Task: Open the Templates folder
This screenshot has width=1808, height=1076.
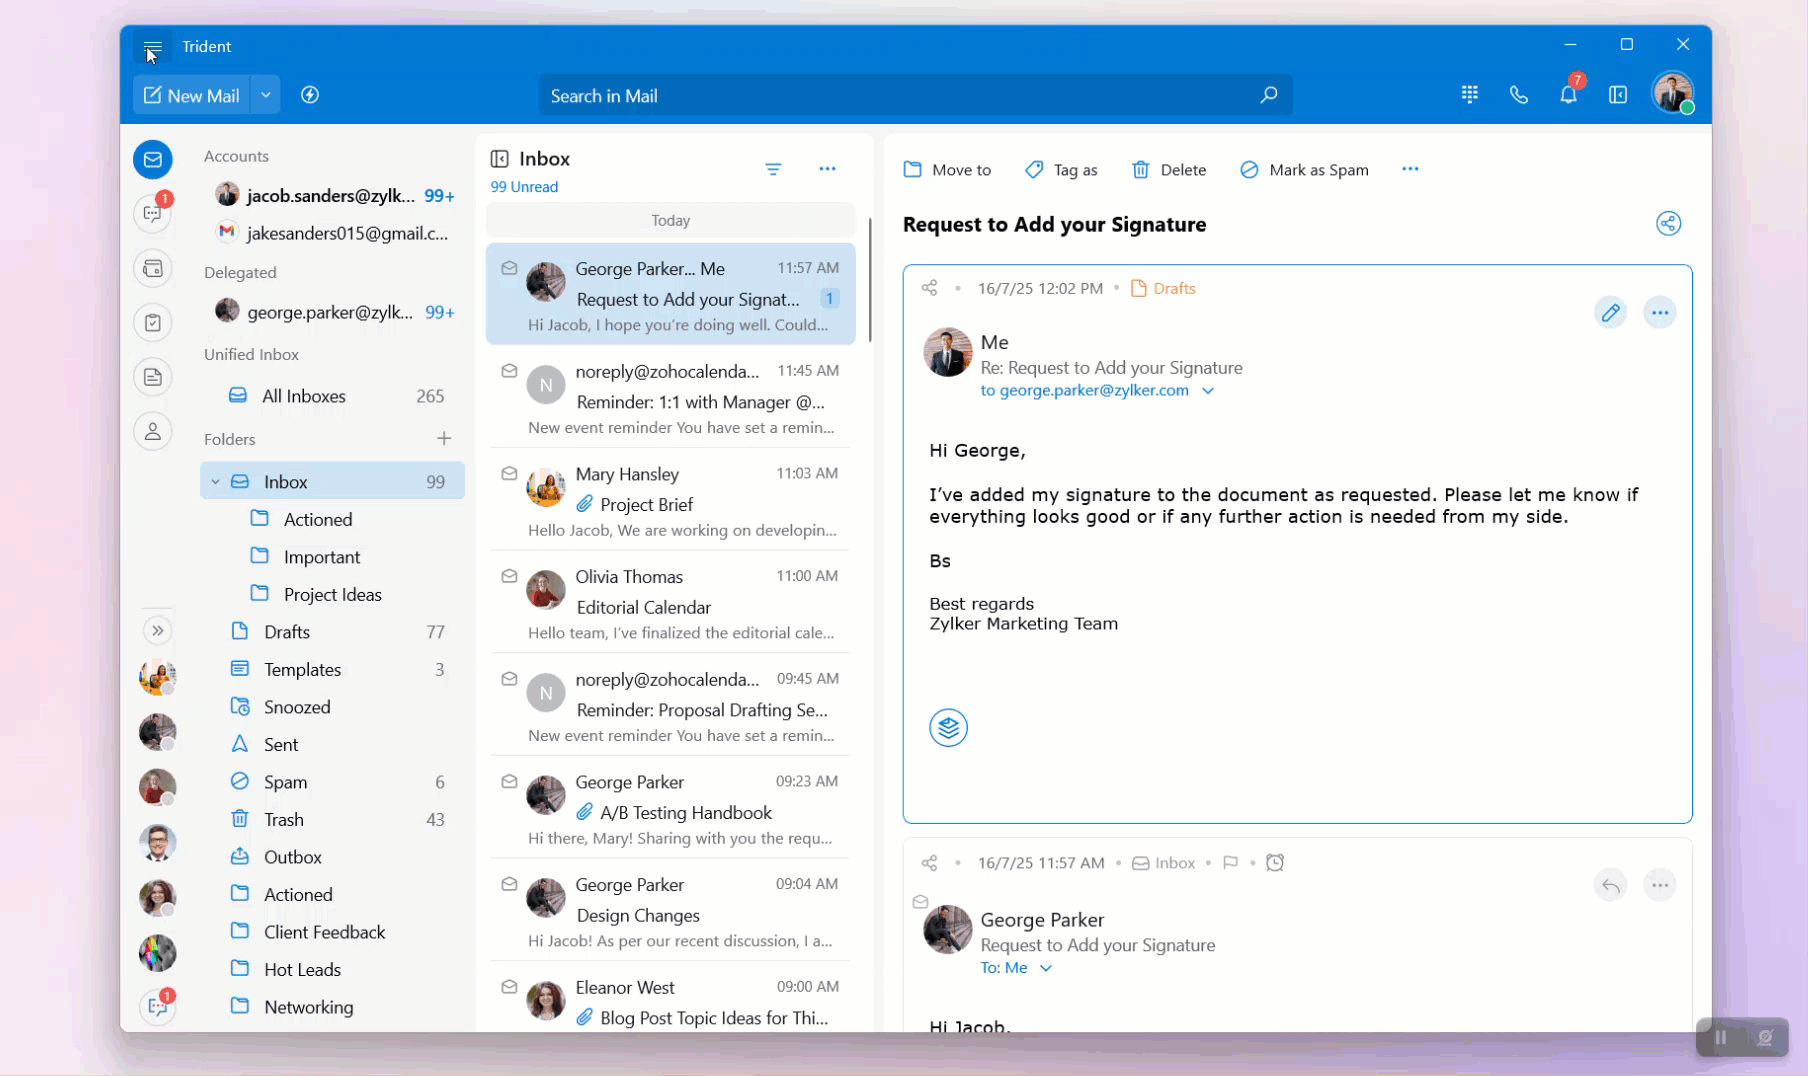Action: (334, 669)
